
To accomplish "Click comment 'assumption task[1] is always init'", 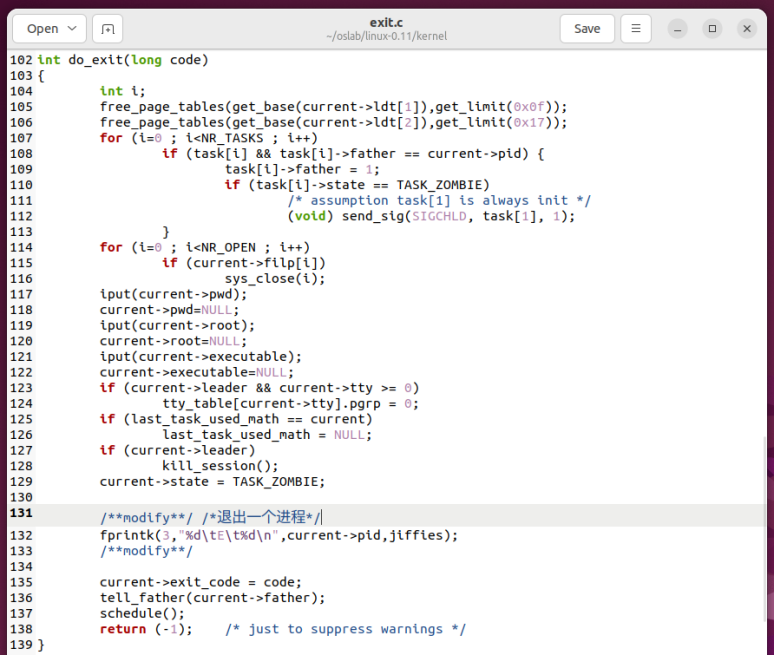I will point(439,201).
